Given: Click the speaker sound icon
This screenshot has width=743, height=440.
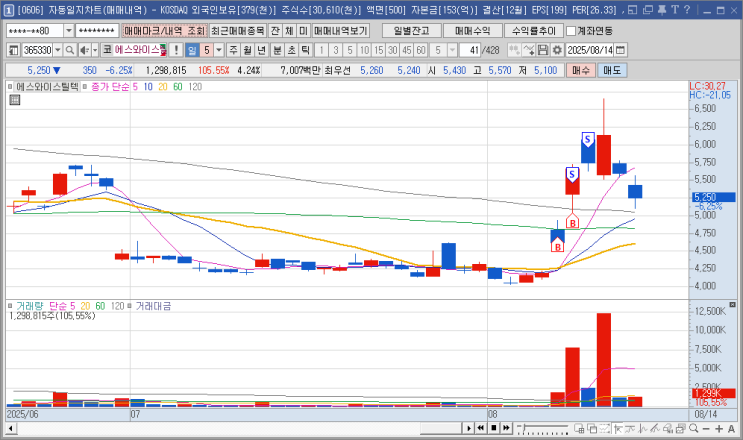Looking at the screenshot, I should tap(84, 50).
